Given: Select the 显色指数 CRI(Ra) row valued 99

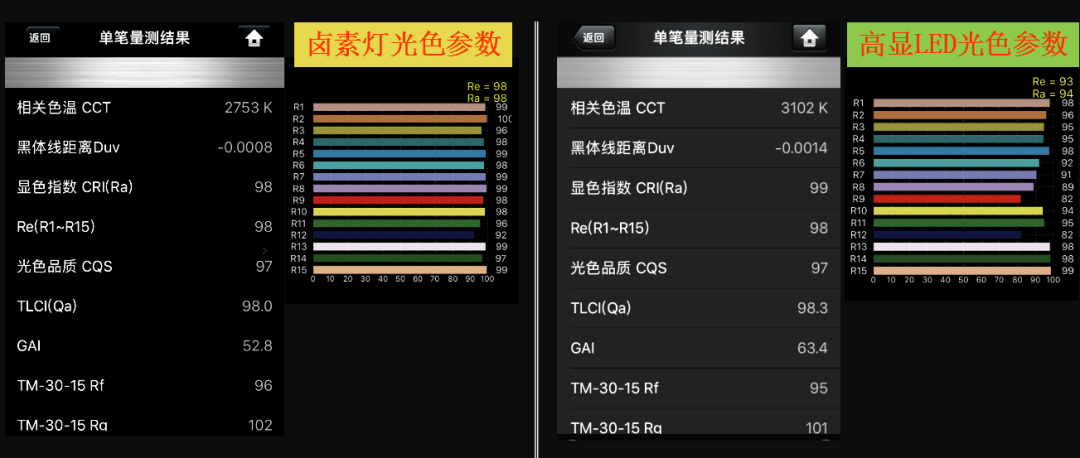Looking at the screenshot, I should pos(699,187).
